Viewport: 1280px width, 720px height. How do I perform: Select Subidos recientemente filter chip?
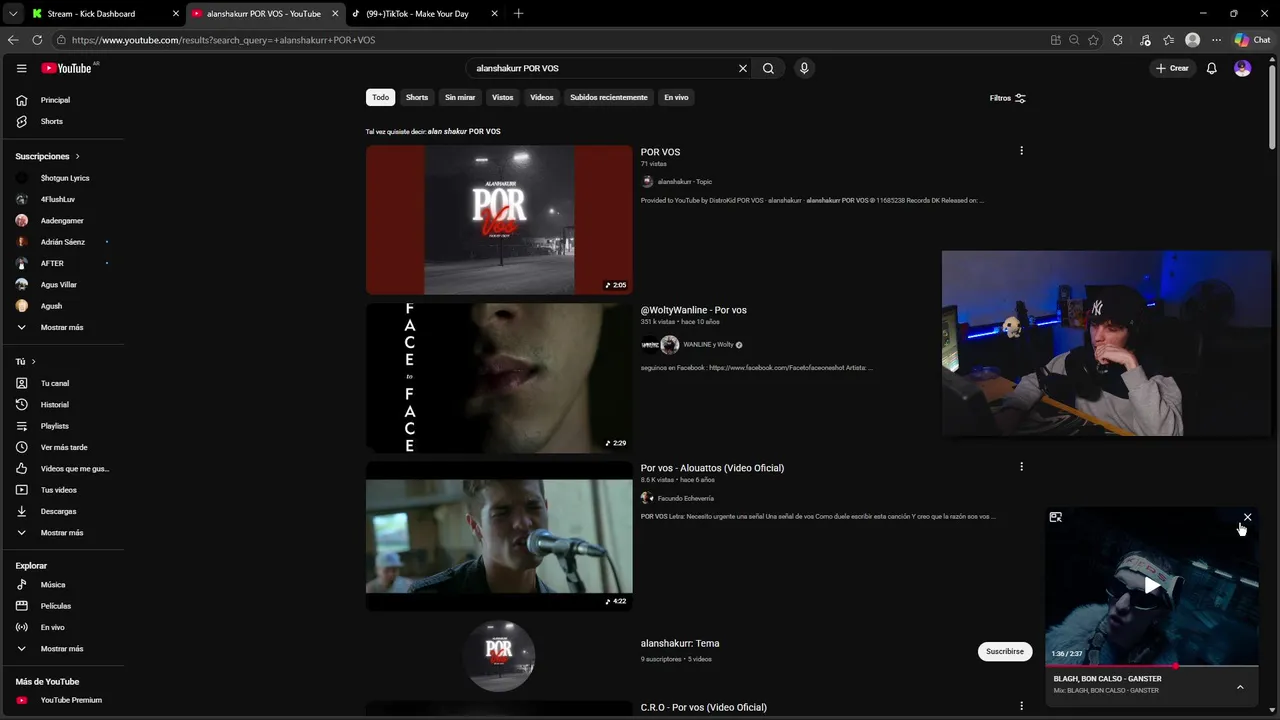click(609, 97)
